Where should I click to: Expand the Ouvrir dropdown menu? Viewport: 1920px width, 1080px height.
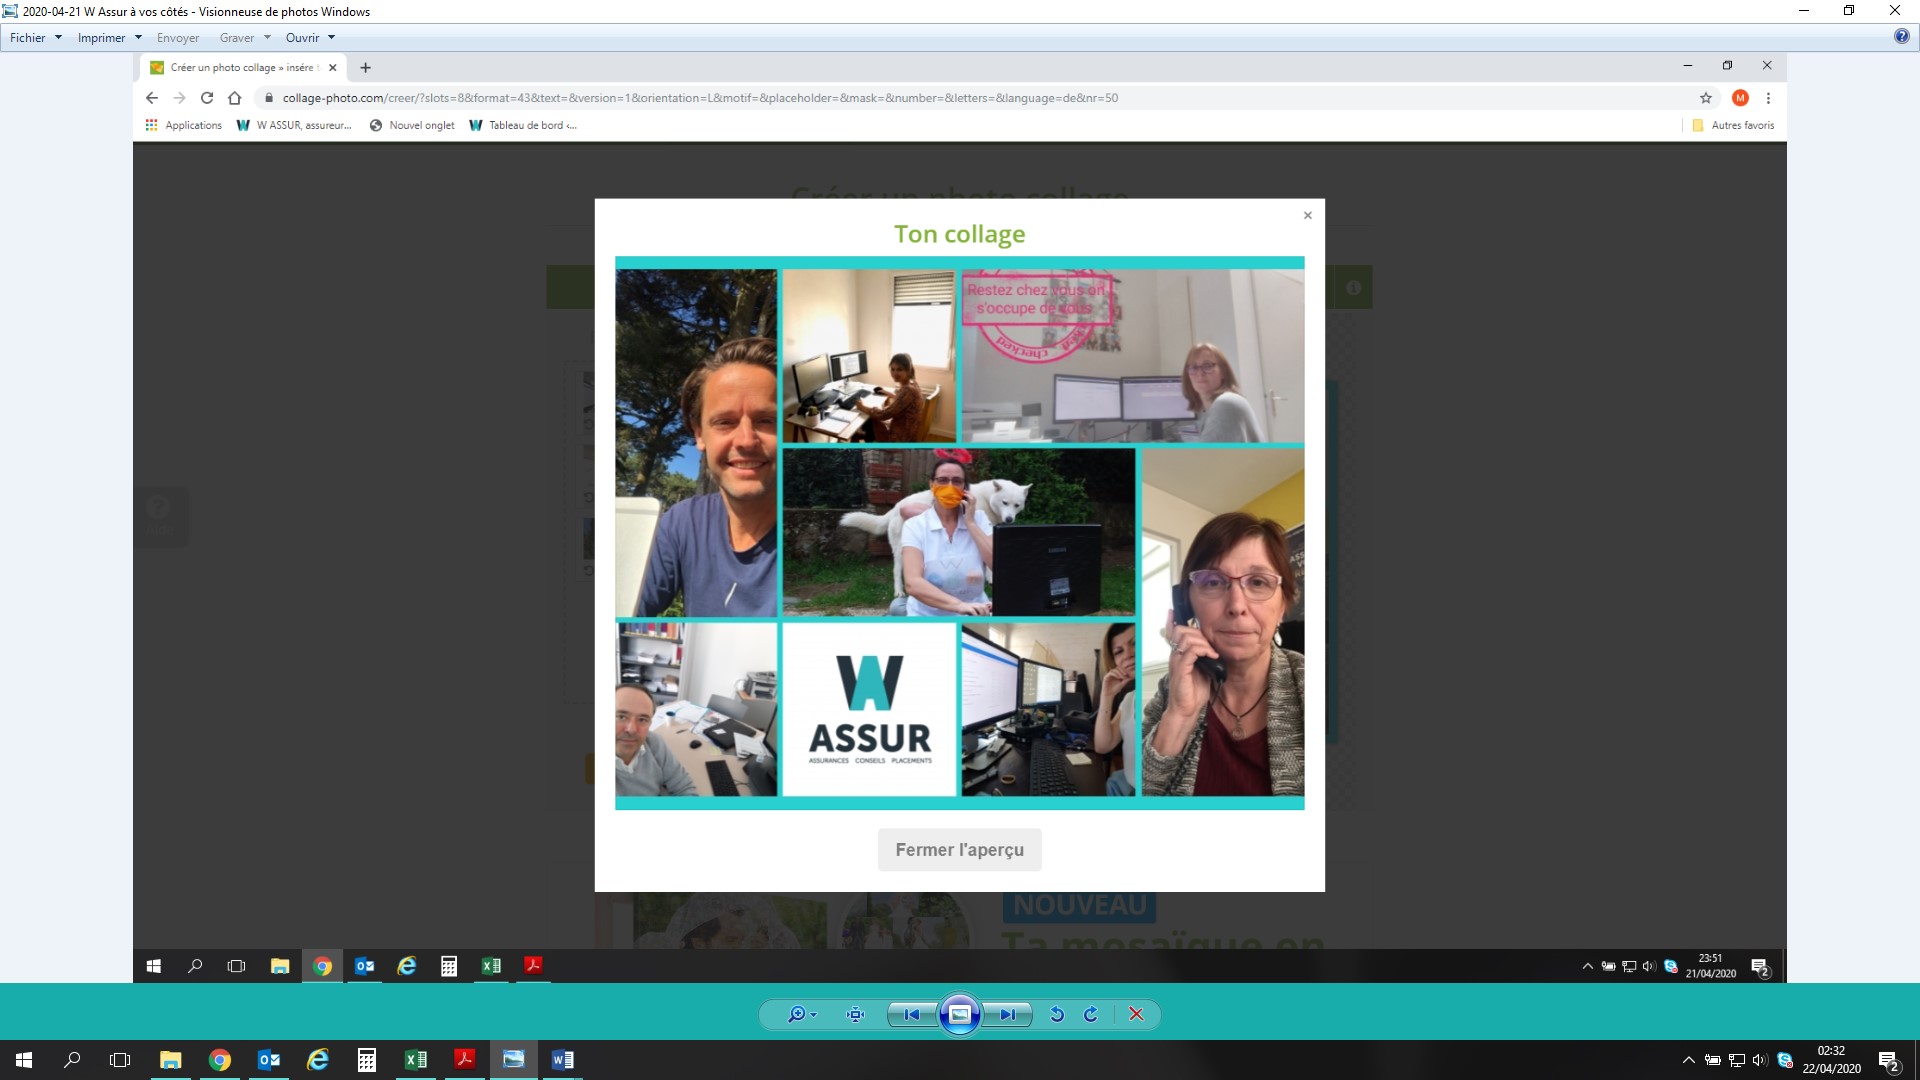(310, 38)
